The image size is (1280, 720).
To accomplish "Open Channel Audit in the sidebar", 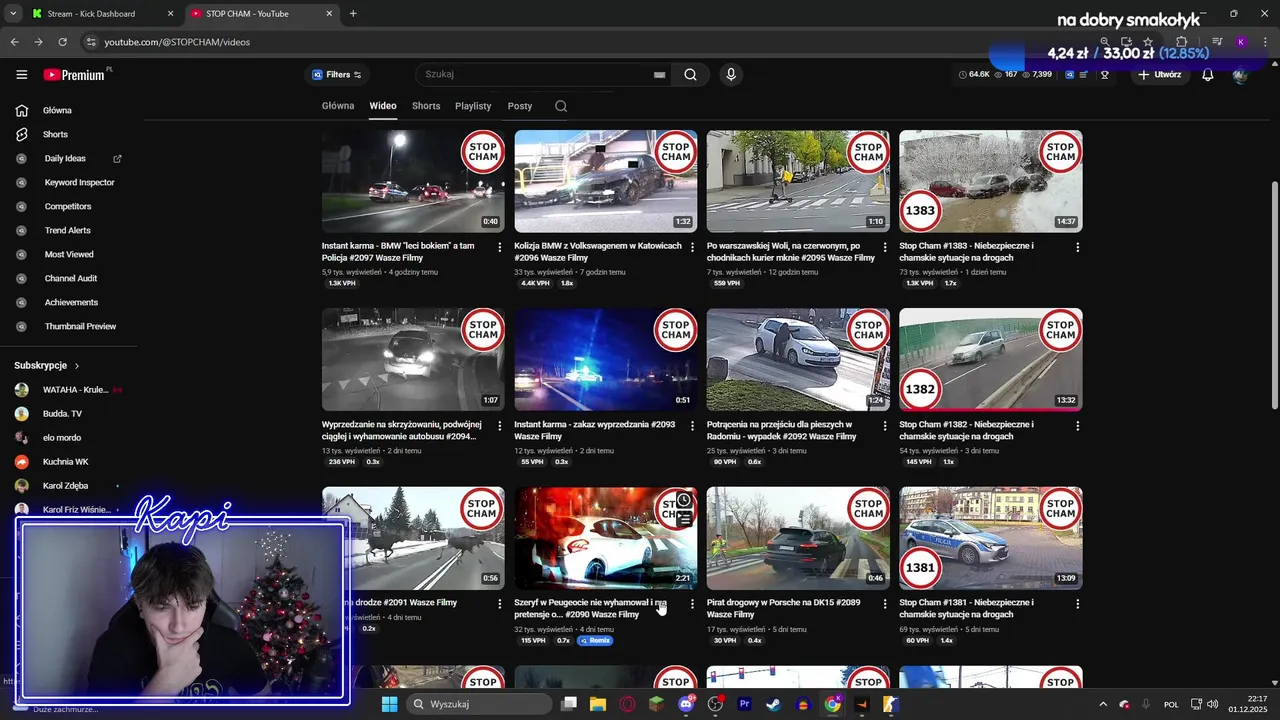I will (x=69, y=278).
